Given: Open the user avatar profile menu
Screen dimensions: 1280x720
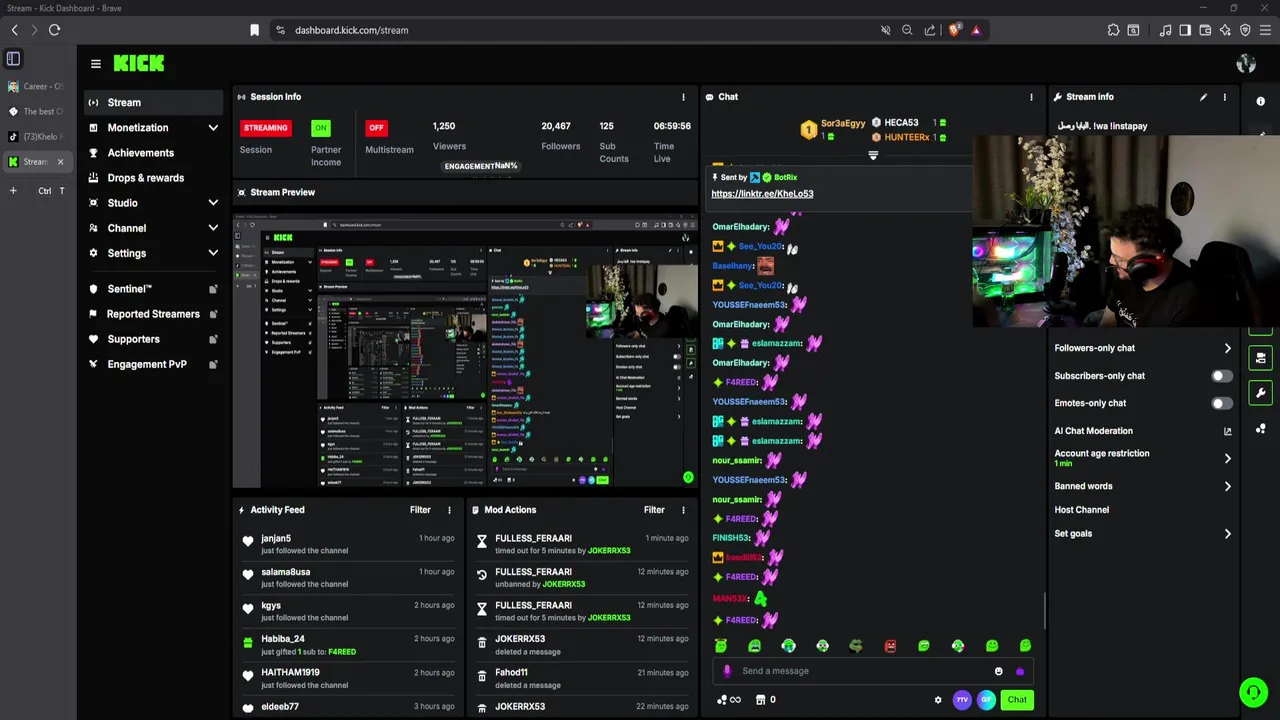Looking at the screenshot, I should tap(1246, 64).
